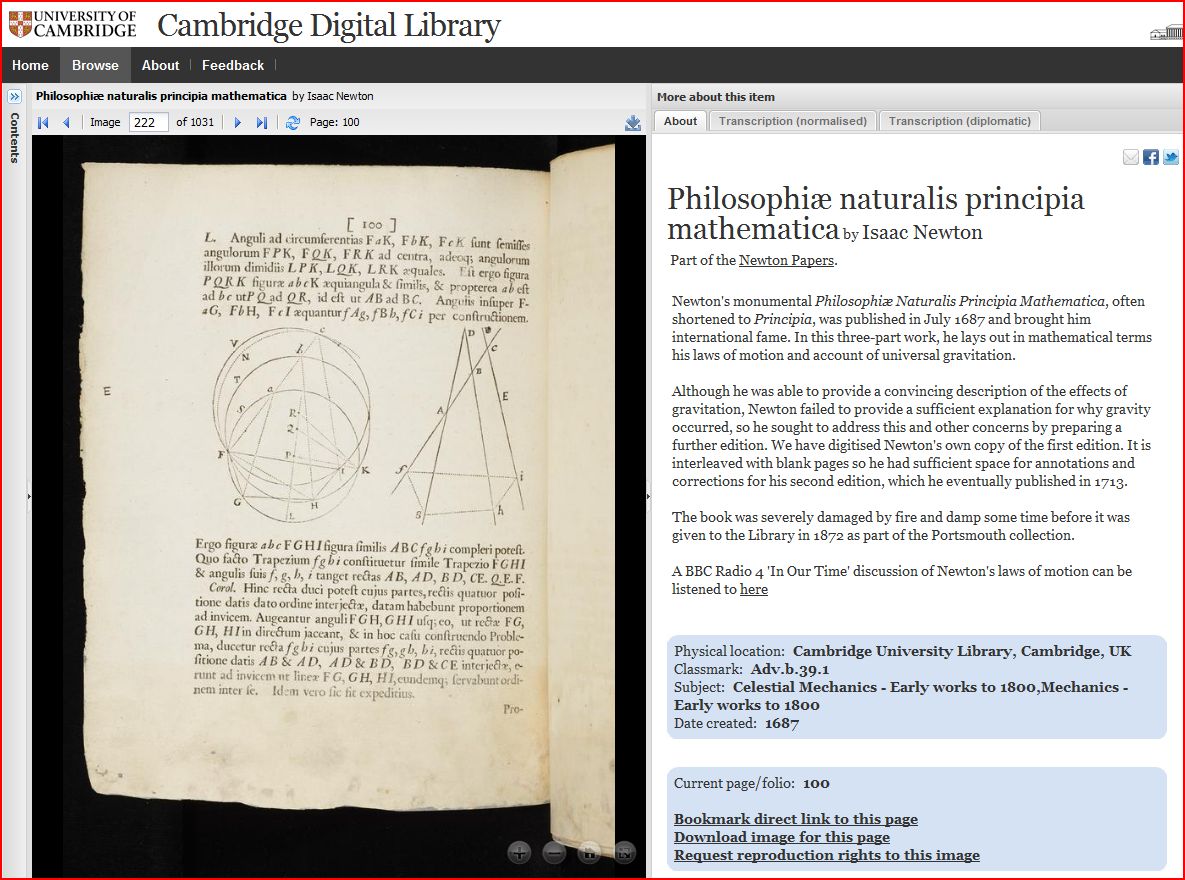Collapse panel using right divider arrow
This screenshot has height=880, width=1185.
click(x=648, y=497)
